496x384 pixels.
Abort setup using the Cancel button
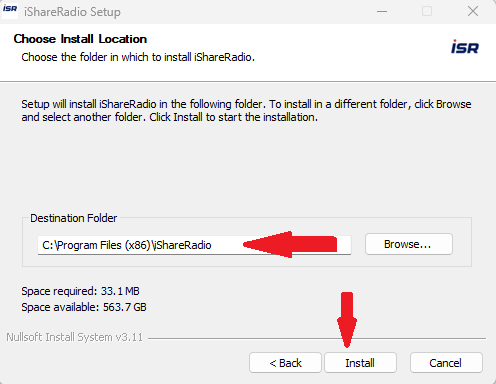pyautogui.click(x=446, y=363)
